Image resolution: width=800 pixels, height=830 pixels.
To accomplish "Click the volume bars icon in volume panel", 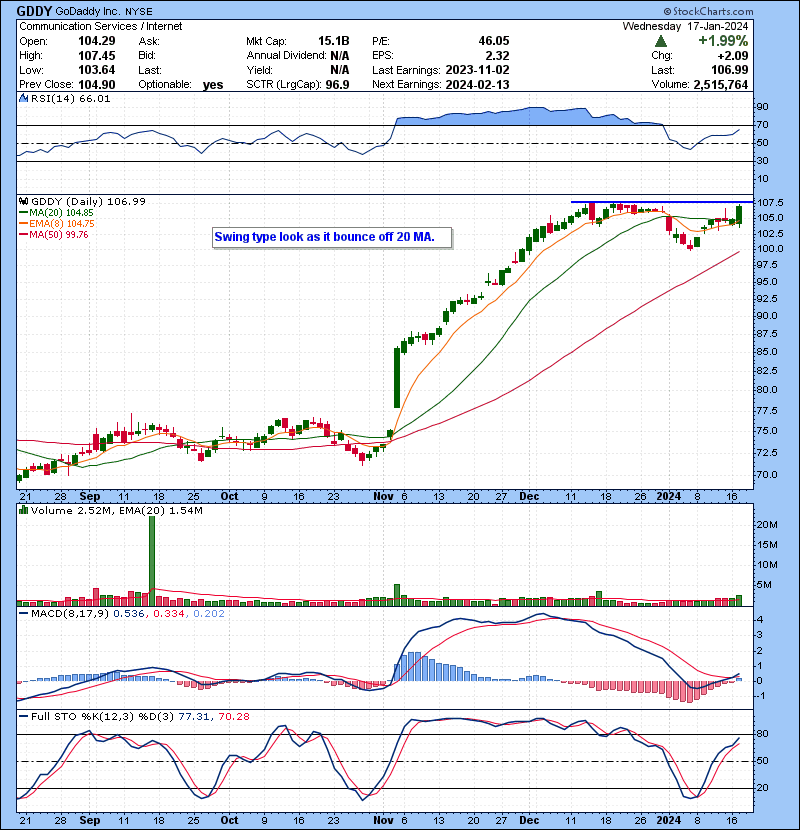I will (x=23, y=510).
